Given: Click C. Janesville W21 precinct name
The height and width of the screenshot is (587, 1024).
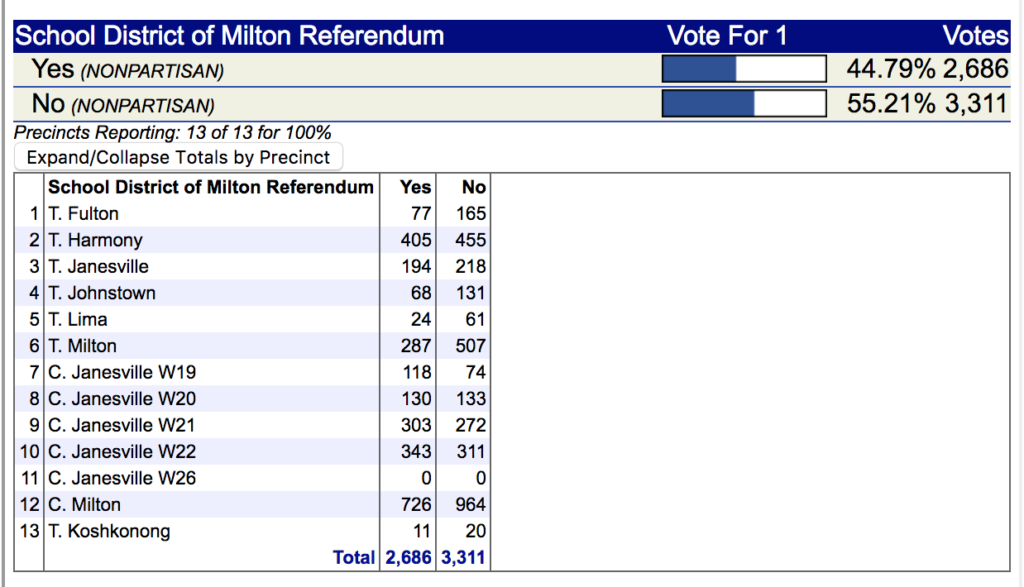Looking at the screenshot, I should [x=121, y=425].
